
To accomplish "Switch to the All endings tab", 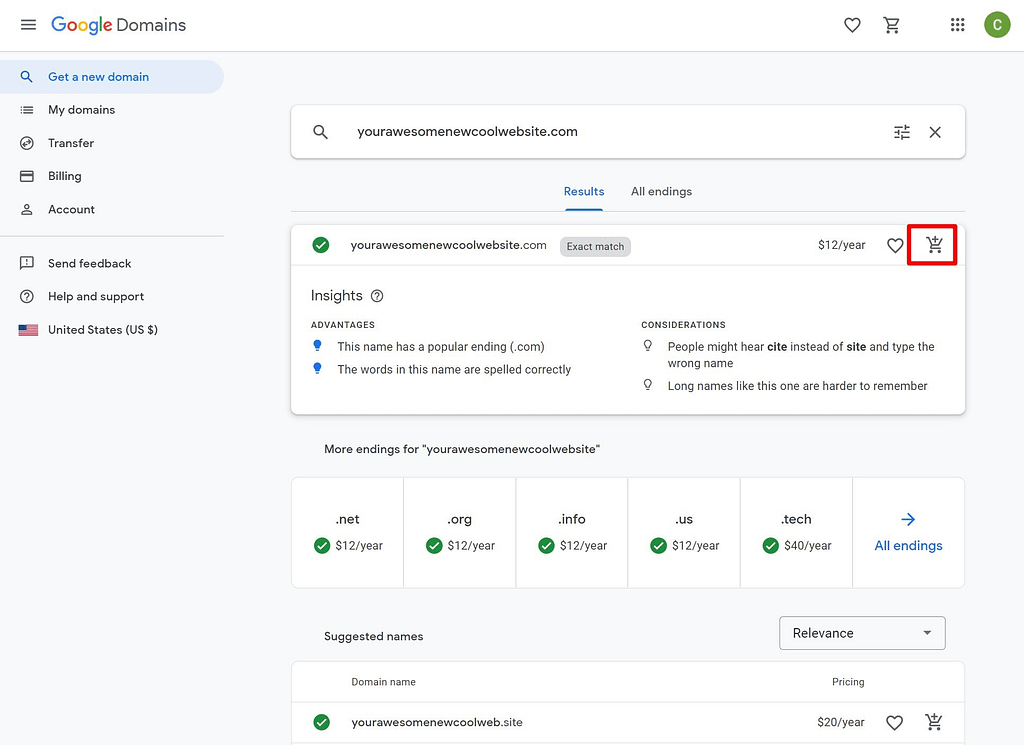I will tap(661, 191).
